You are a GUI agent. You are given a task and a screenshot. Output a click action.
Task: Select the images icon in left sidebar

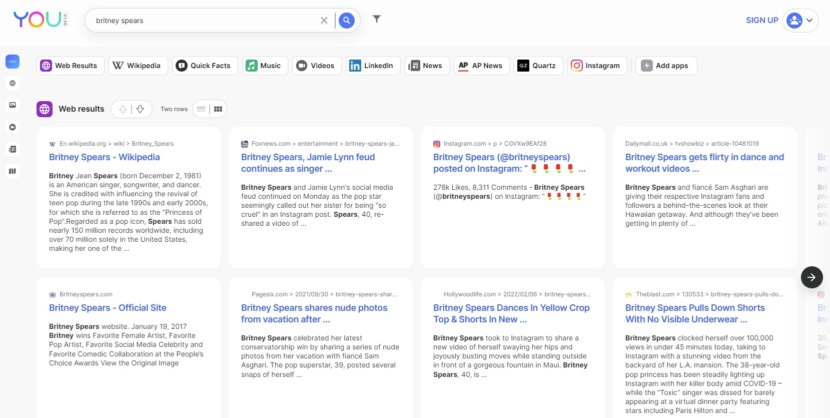pos(13,105)
